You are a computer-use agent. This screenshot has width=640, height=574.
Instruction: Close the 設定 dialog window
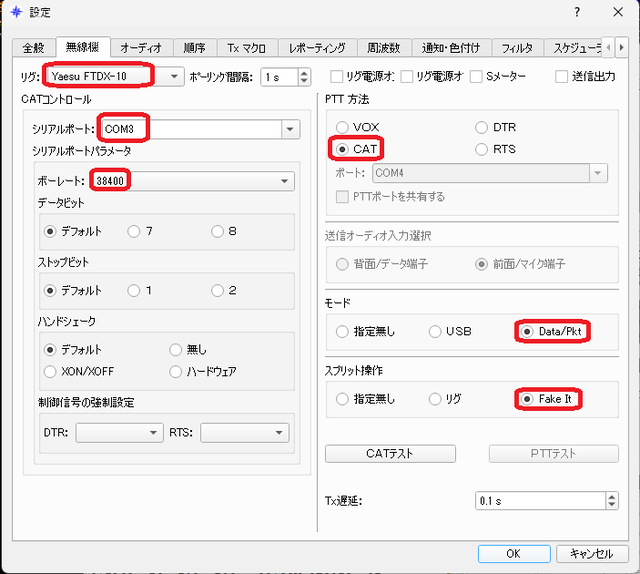[x=618, y=12]
